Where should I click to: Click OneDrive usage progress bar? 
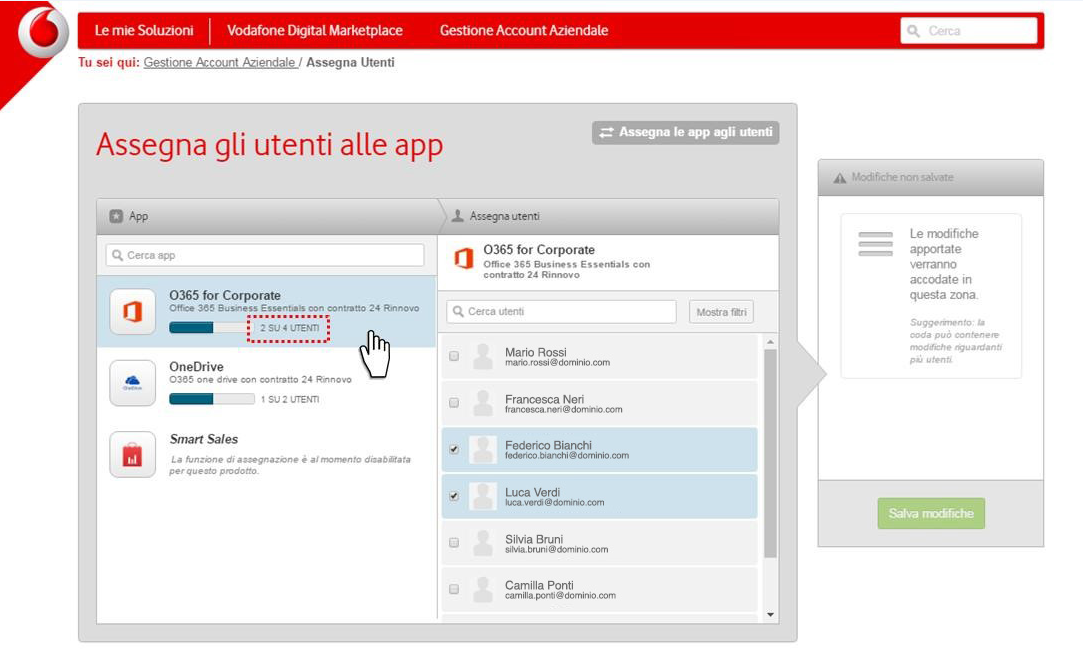coord(211,399)
